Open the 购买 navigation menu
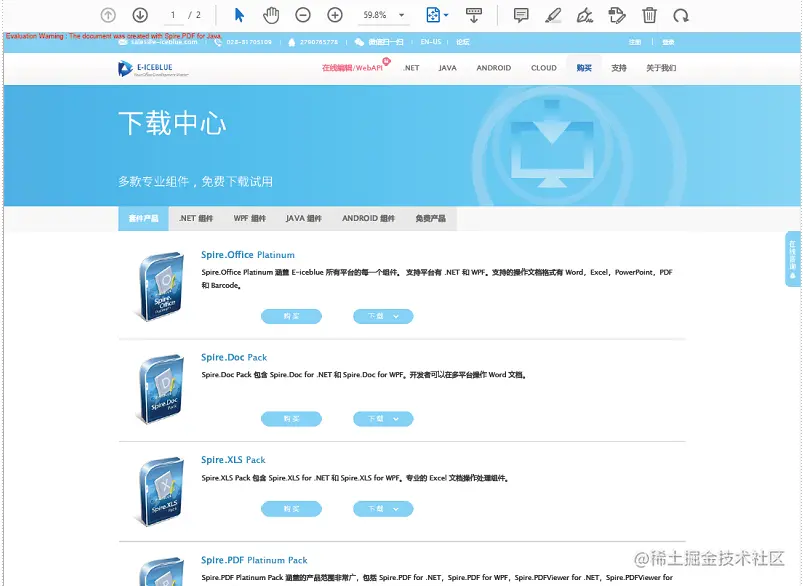This screenshot has width=803, height=586. pos(584,68)
